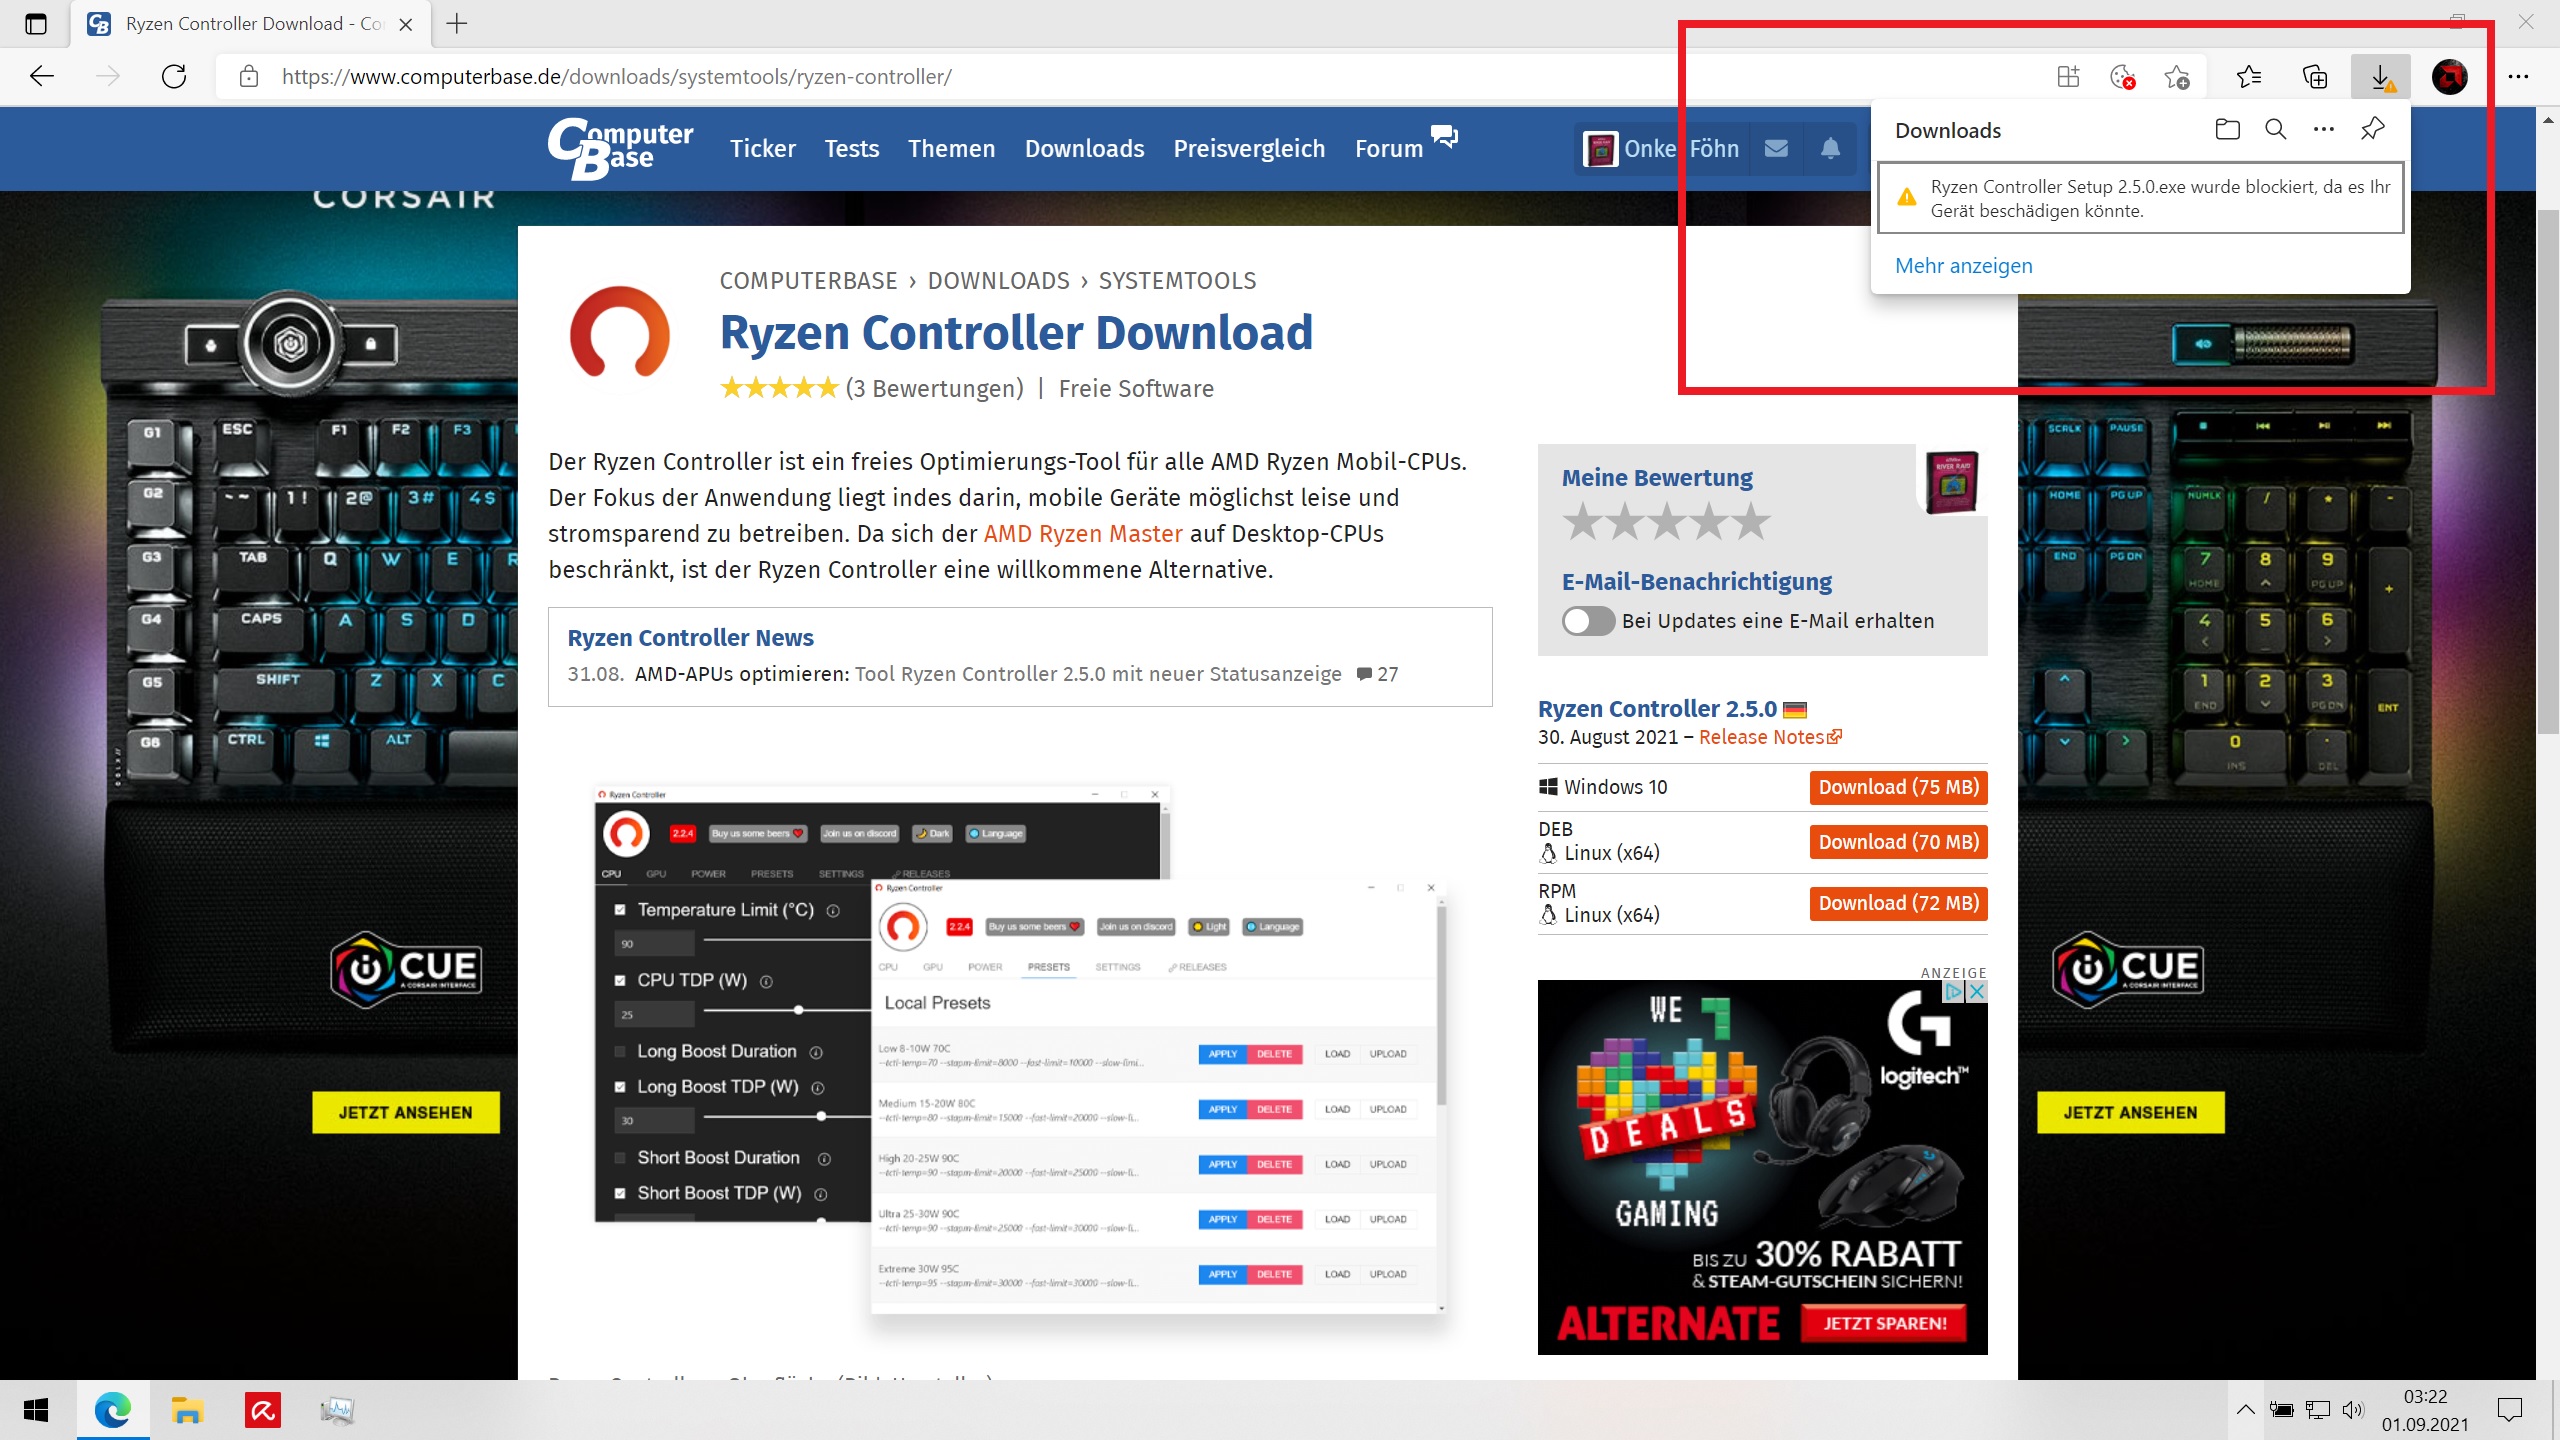Enable e-mail updates toggle
The height and width of the screenshot is (1440, 2560).
click(x=1588, y=621)
